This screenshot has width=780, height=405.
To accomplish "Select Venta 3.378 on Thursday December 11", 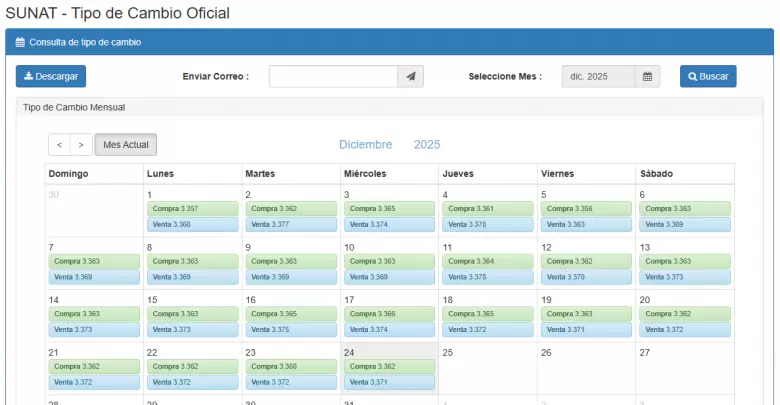I will [x=488, y=277].
